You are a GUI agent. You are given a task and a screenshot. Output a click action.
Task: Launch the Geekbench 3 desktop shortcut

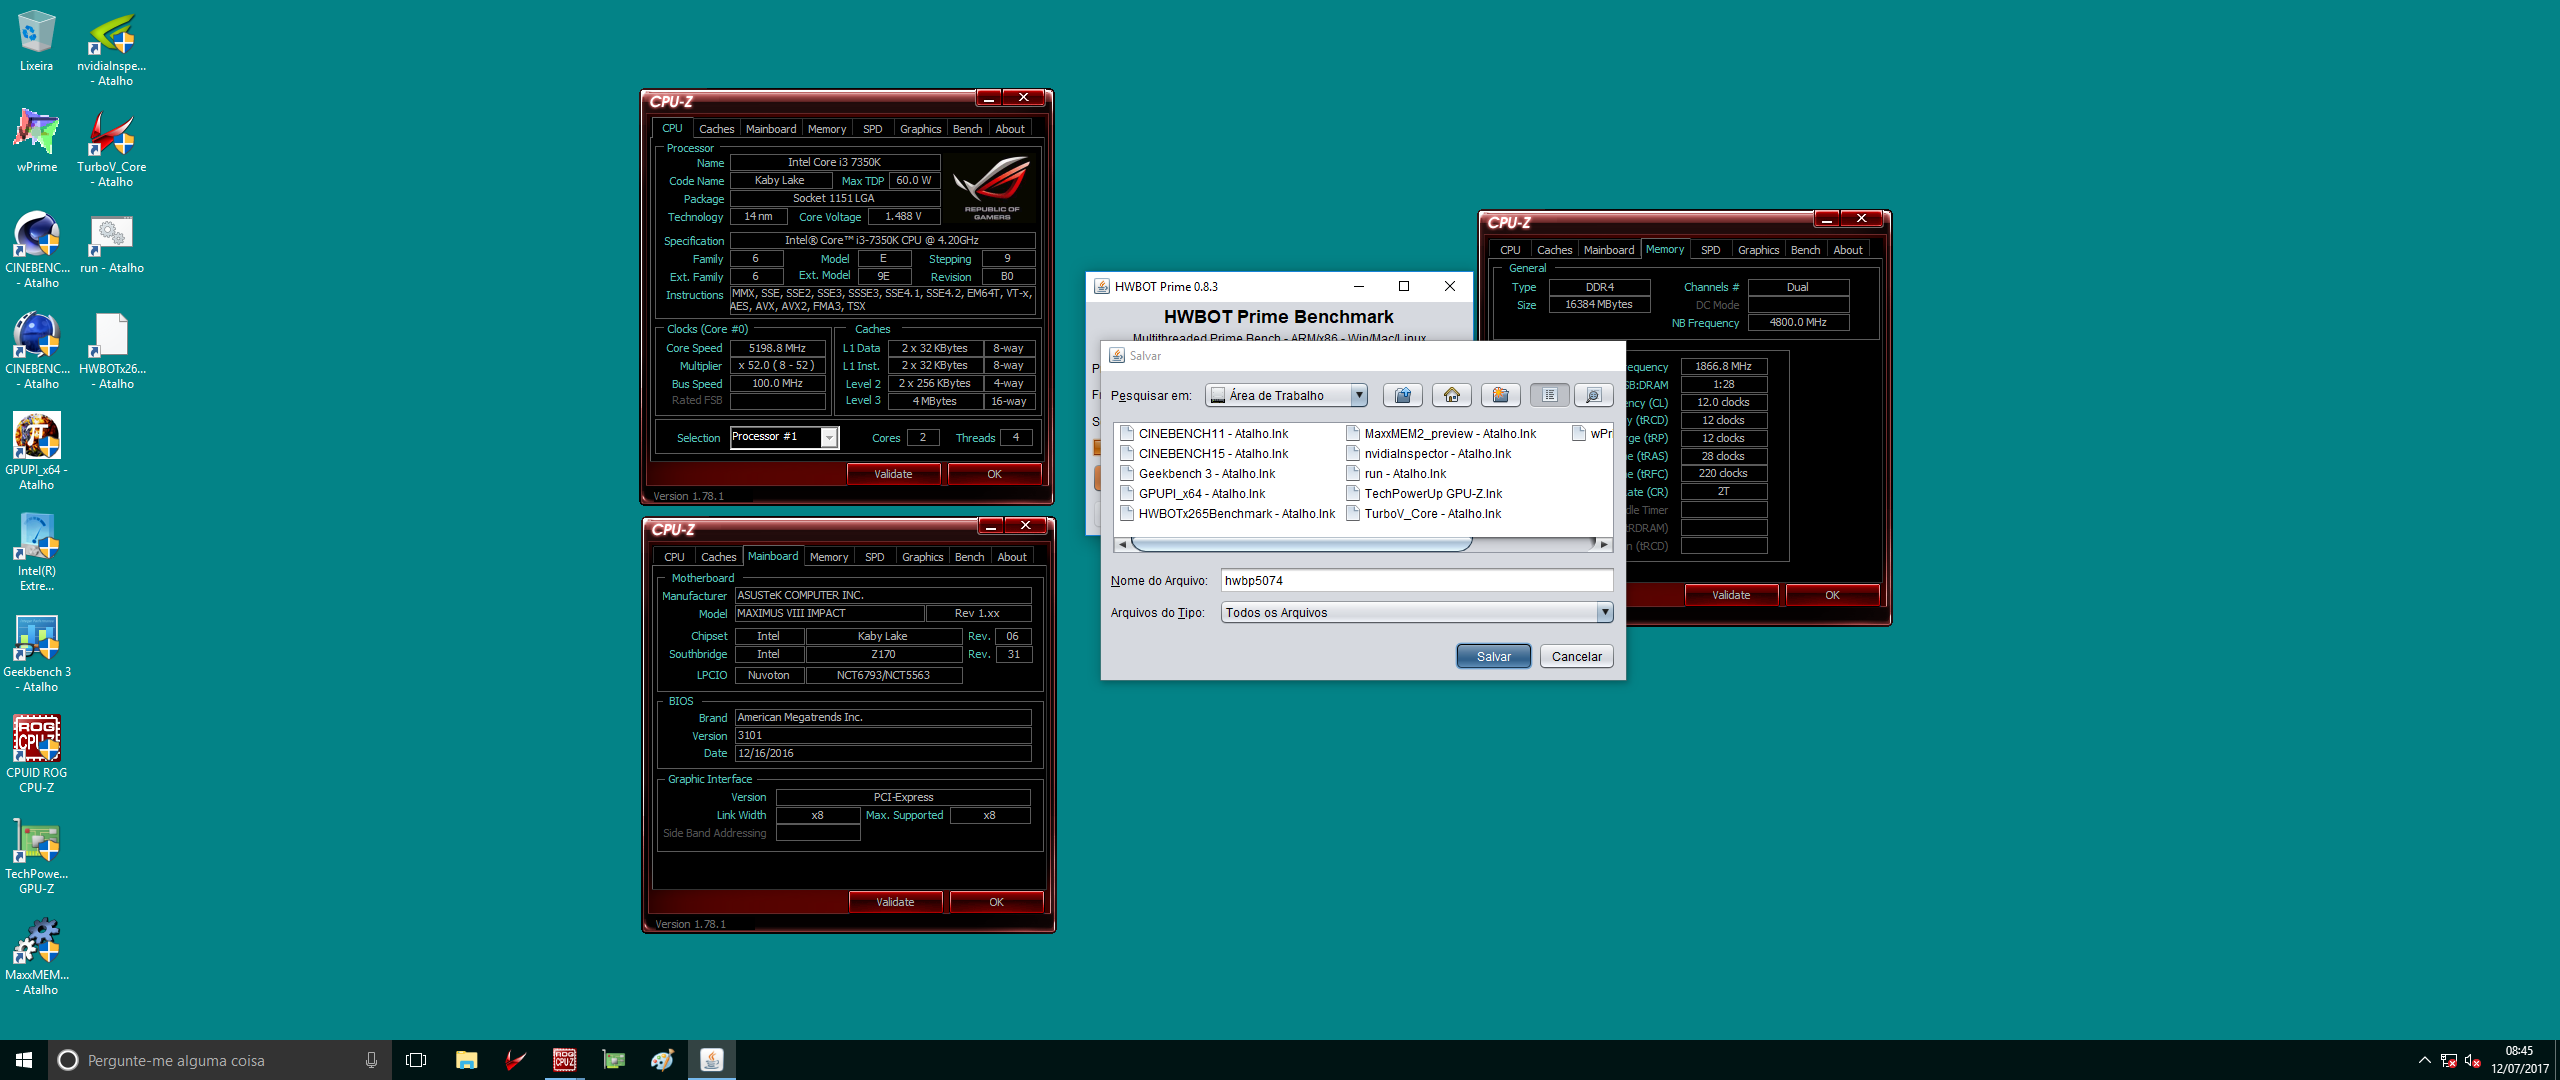point(37,653)
